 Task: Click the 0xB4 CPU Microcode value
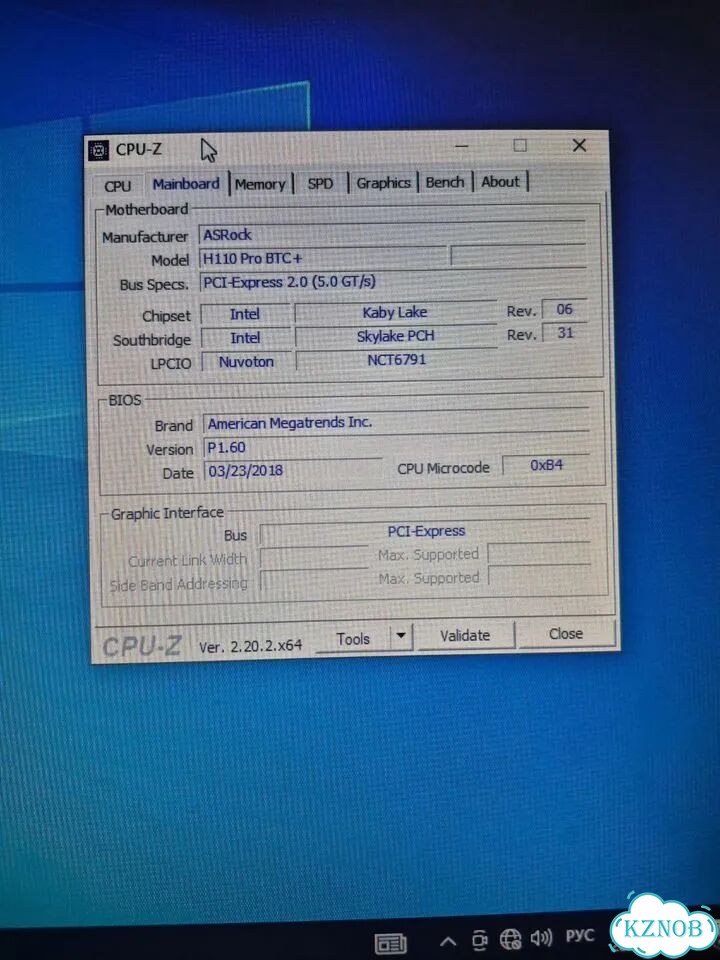click(546, 465)
